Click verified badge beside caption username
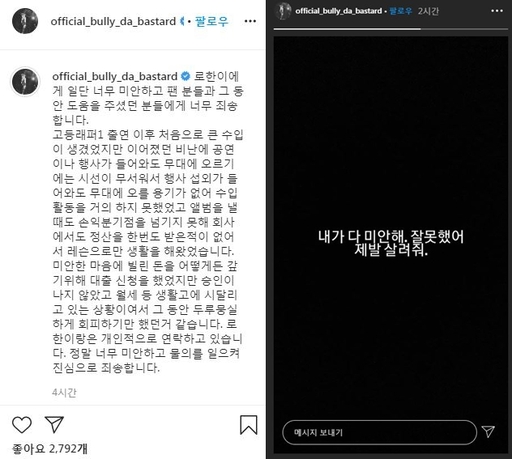 [185, 76]
